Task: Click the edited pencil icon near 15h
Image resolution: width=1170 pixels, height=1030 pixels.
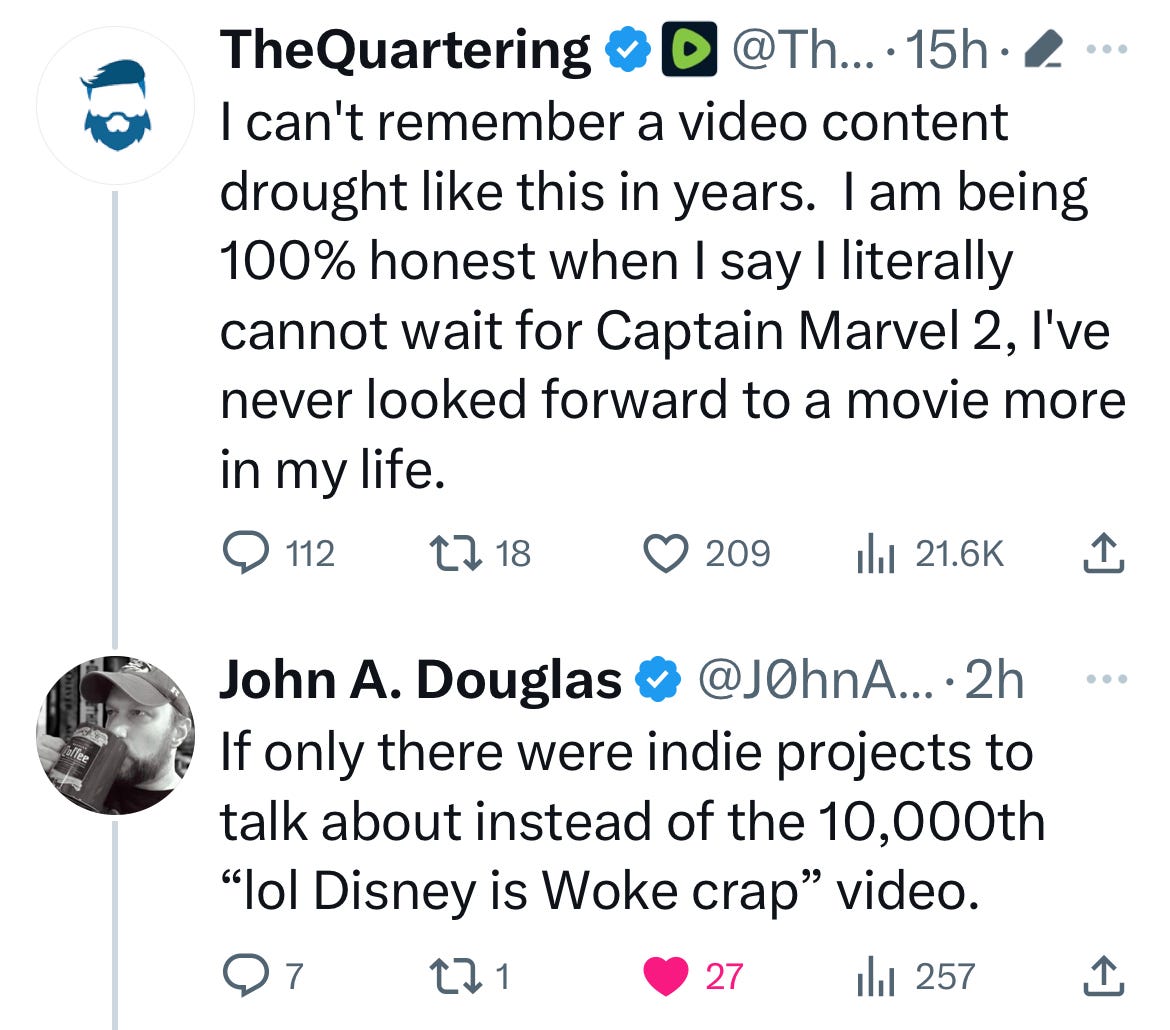Action: (1043, 49)
